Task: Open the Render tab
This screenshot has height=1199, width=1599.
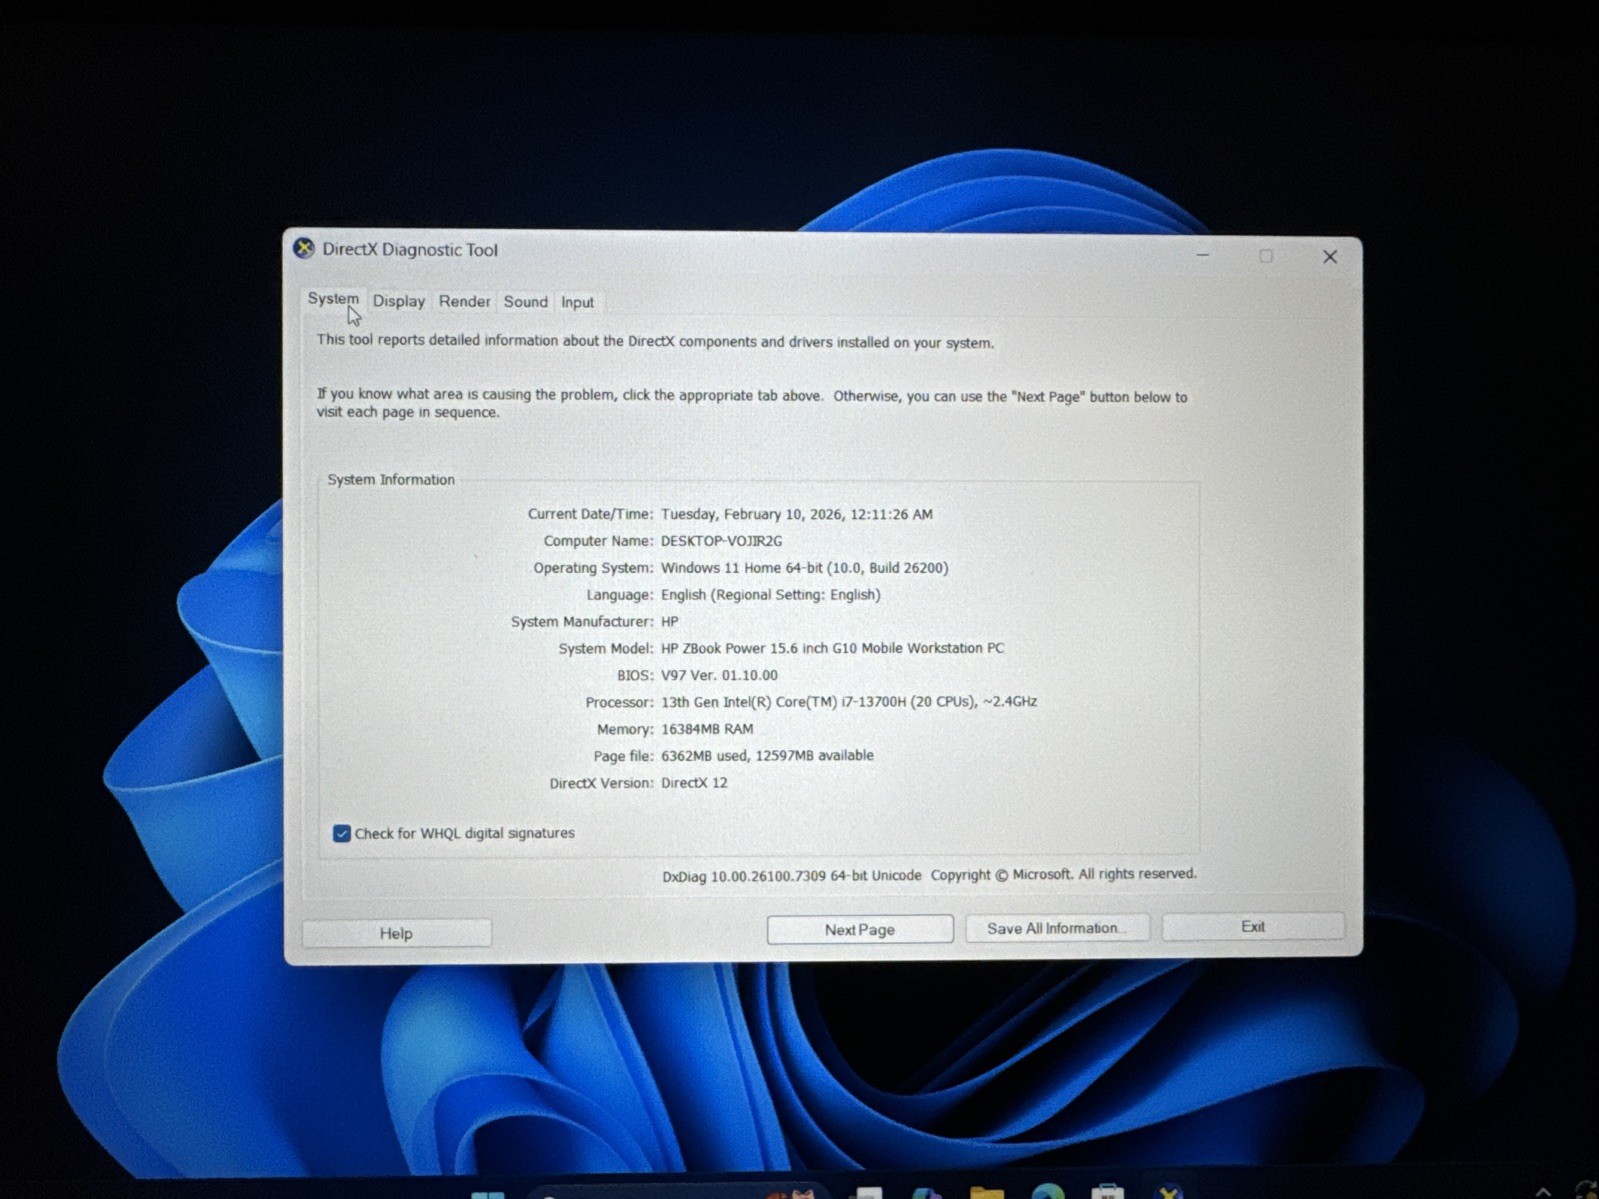Action: point(464,301)
